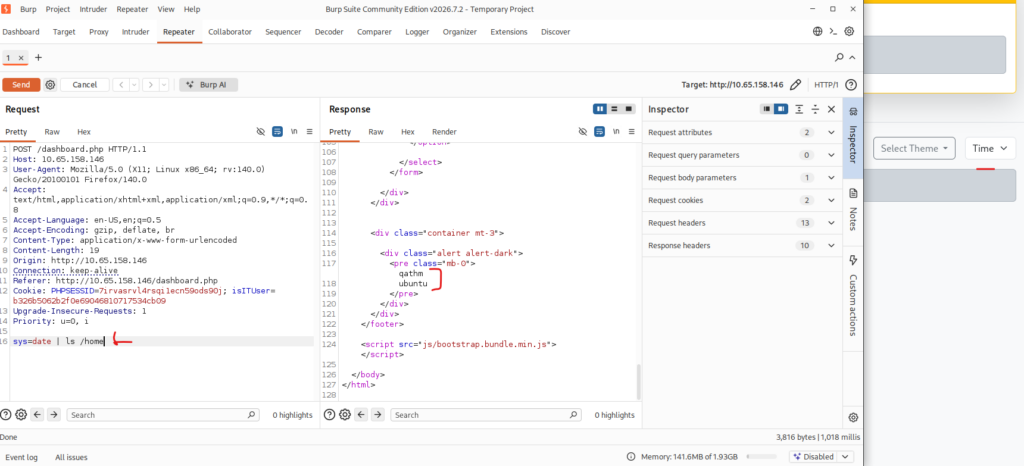
Task: Open the Burp menu
Action: pyautogui.click(x=28, y=9)
